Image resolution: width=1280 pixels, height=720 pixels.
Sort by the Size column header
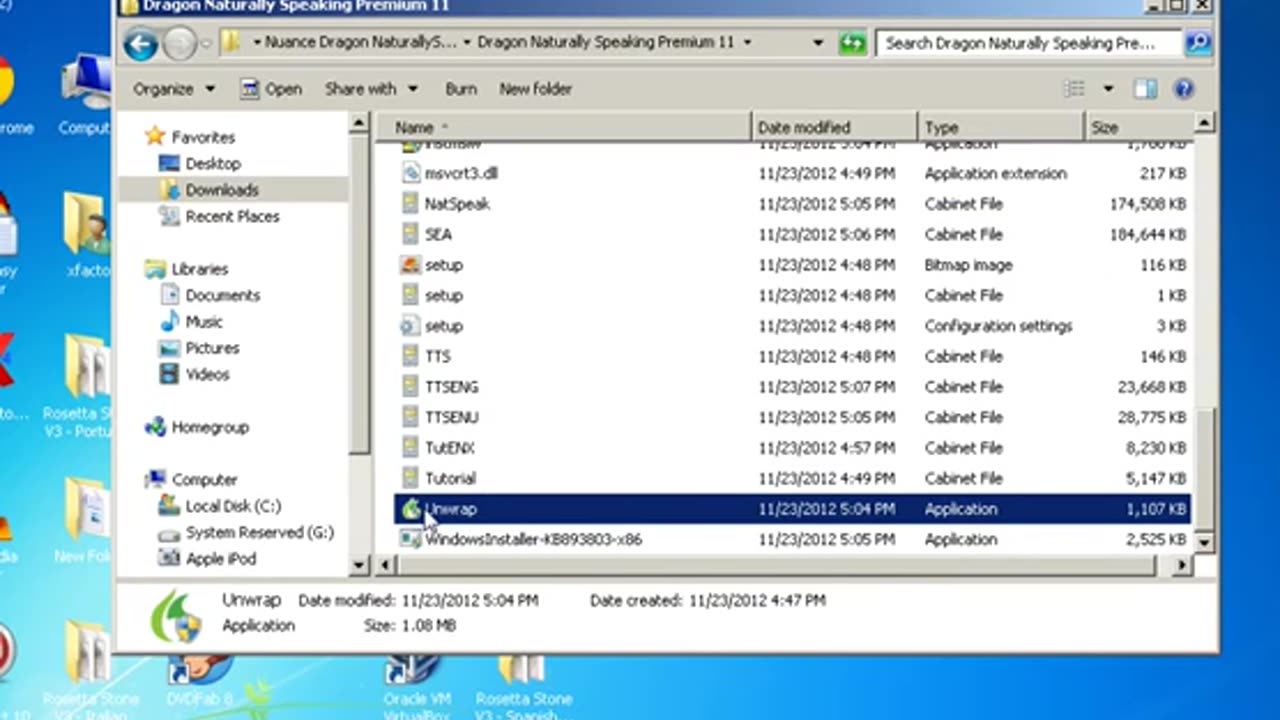point(1138,127)
